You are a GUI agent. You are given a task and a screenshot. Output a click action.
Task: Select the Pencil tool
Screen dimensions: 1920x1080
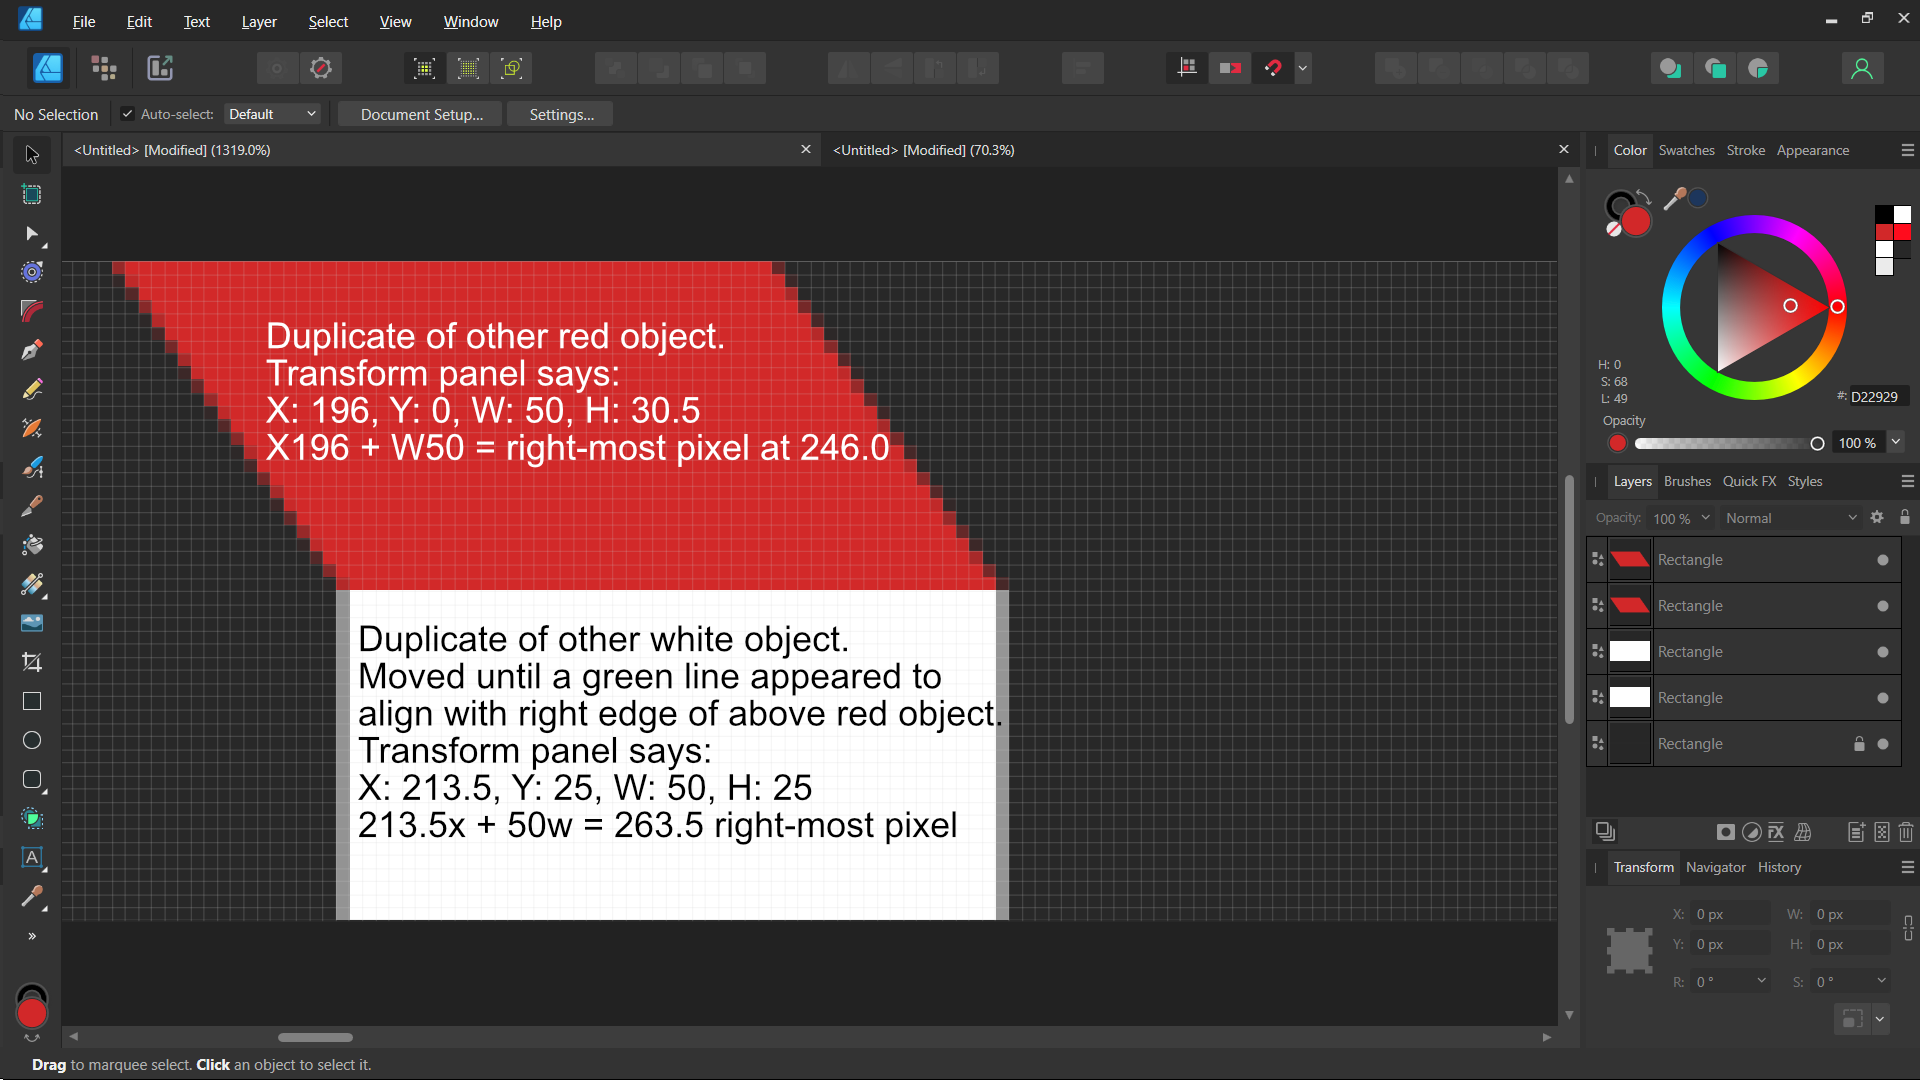pos(32,389)
